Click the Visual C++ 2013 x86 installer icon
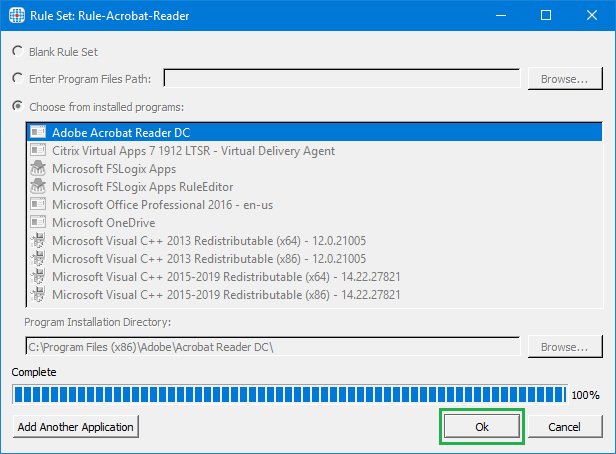Image resolution: width=616 pixels, height=454 pixels. [x=38, y=258]
